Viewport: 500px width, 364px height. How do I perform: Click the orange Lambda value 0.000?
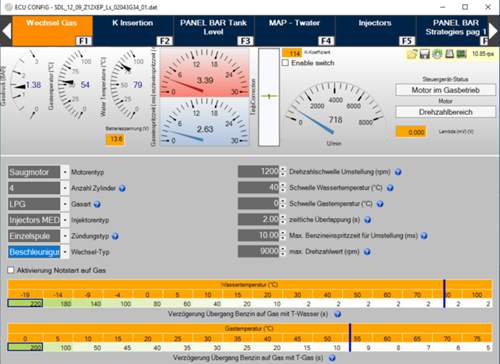[x=411, y=132]
